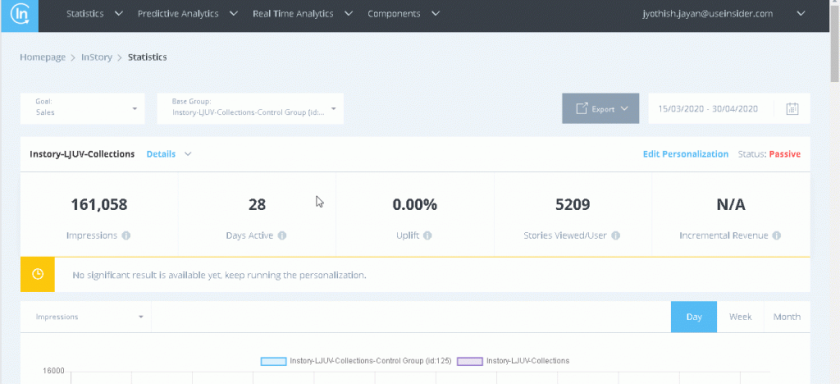Switch chart to Month view
840x384 pixels.
(x=786, y=317)
